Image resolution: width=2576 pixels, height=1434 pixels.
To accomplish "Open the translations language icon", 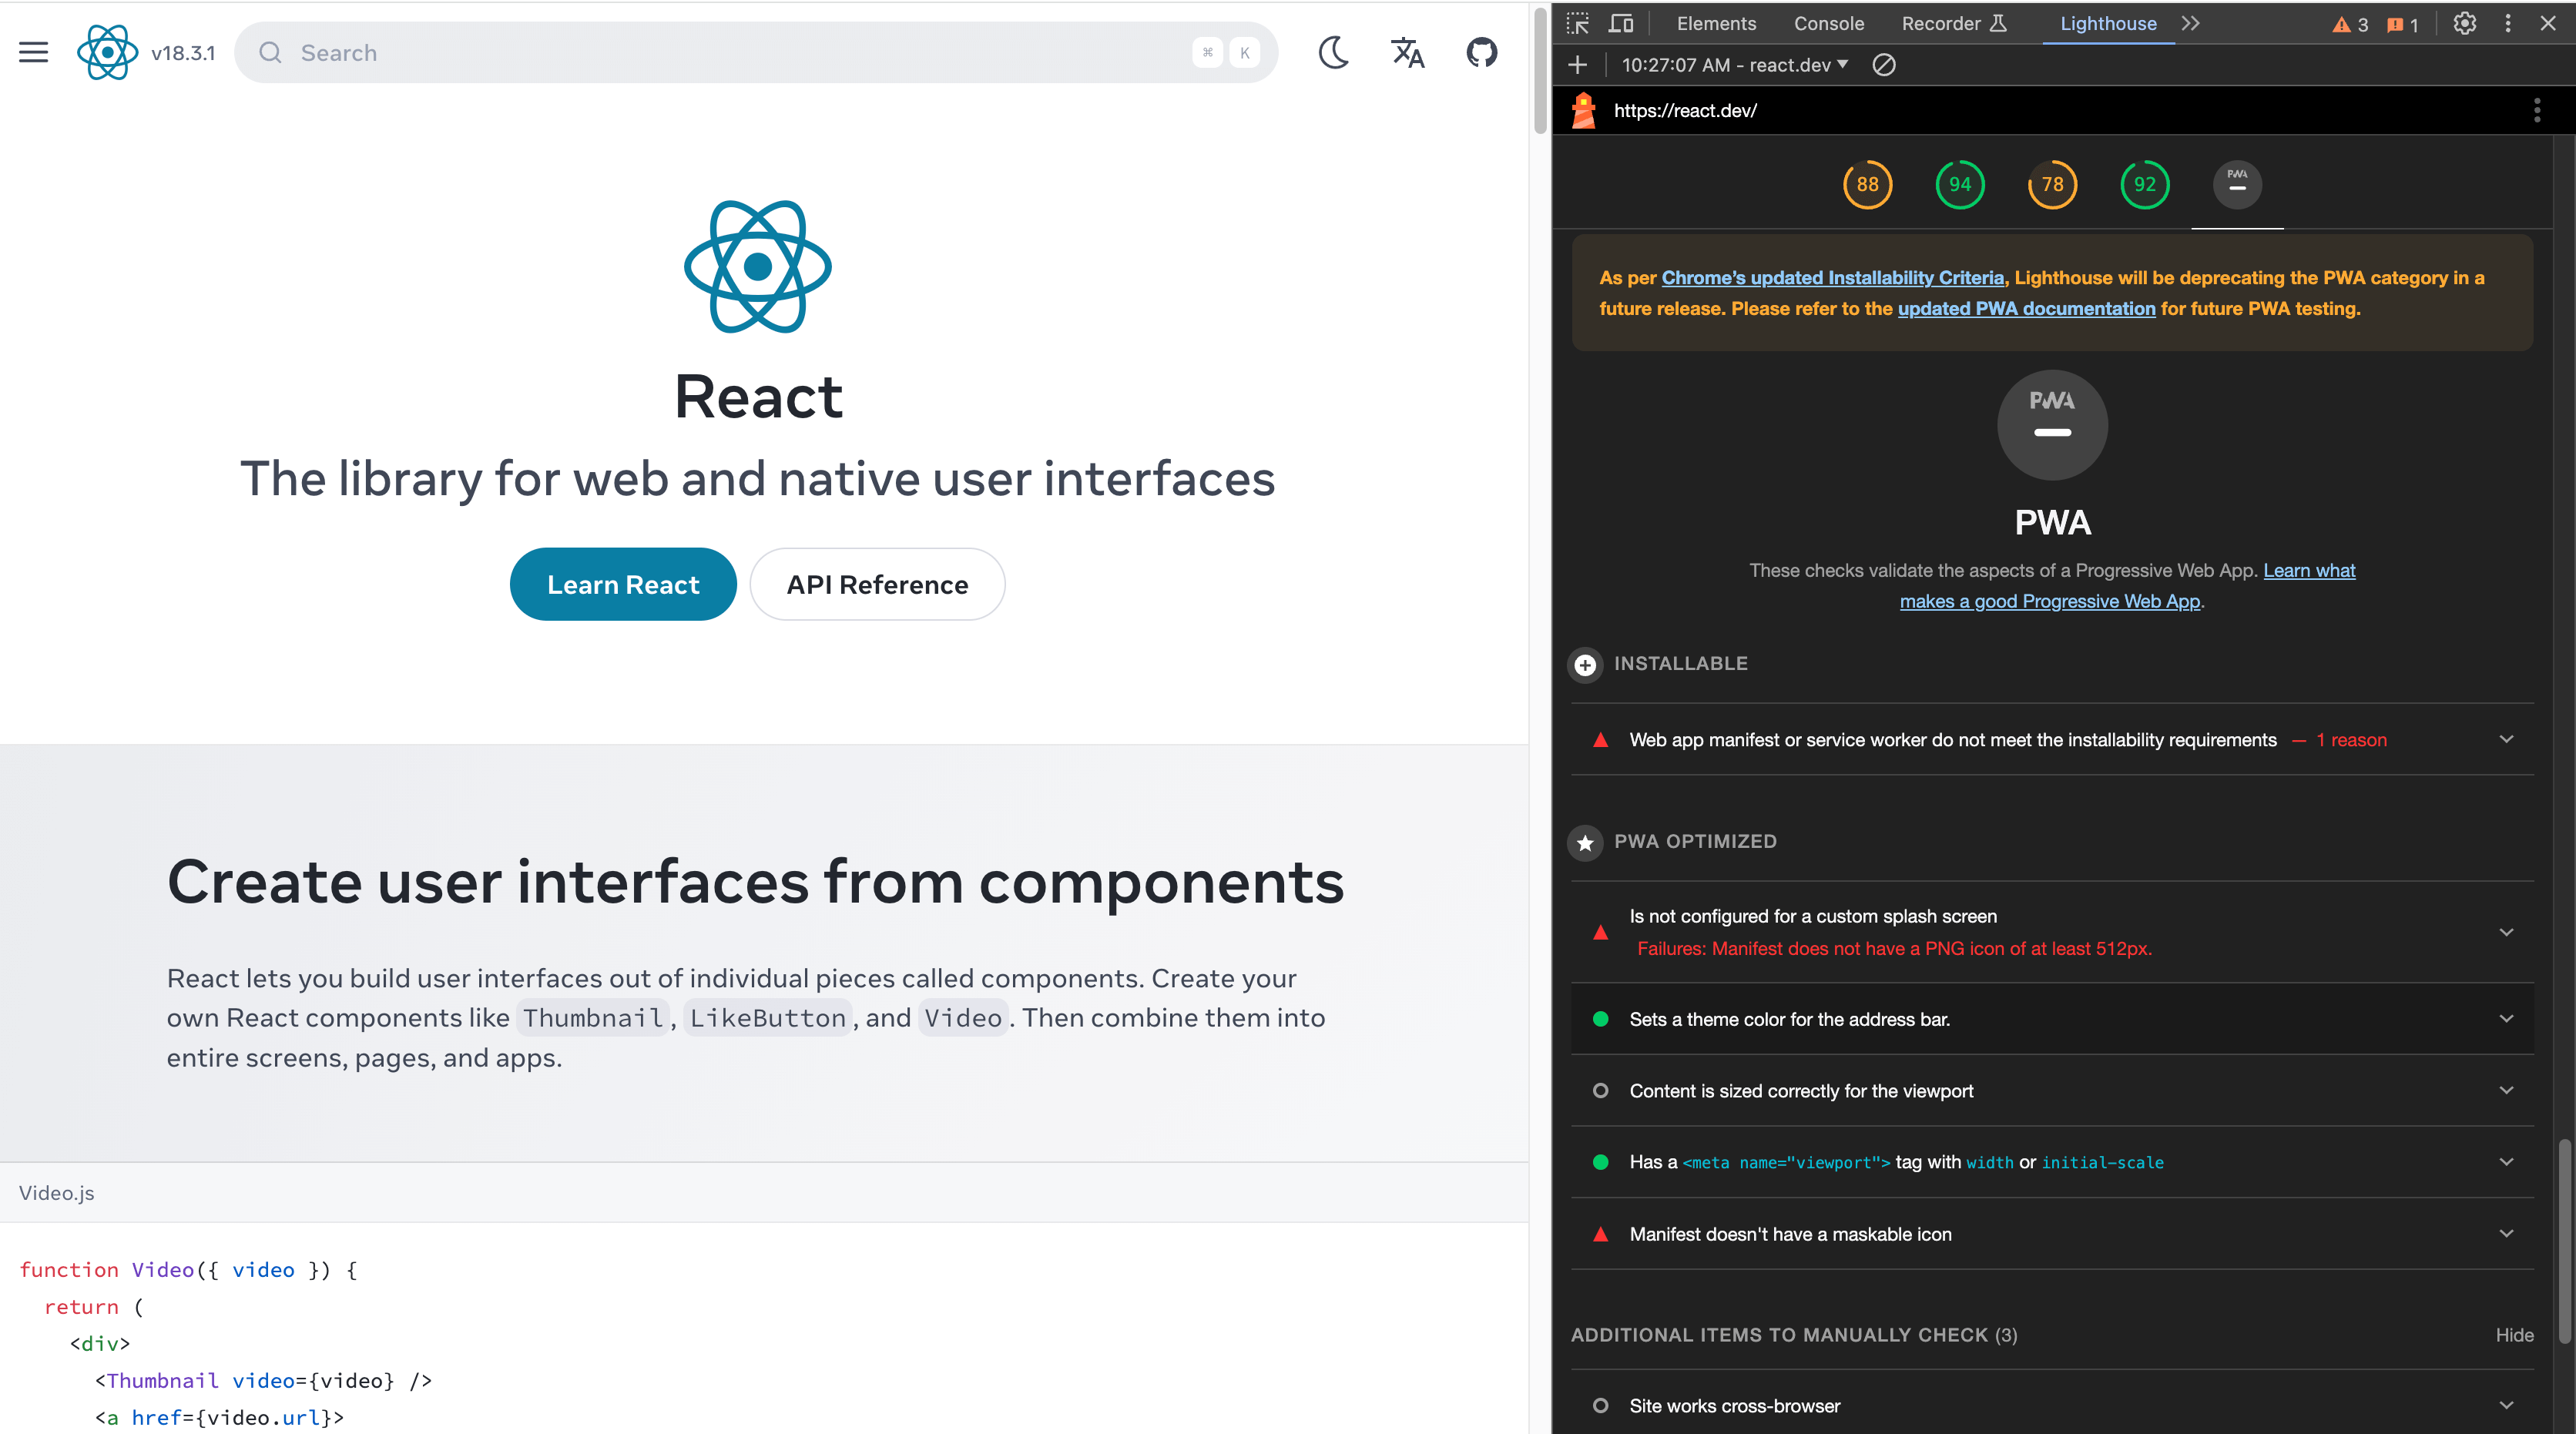I will click(x=1408, y=53).
